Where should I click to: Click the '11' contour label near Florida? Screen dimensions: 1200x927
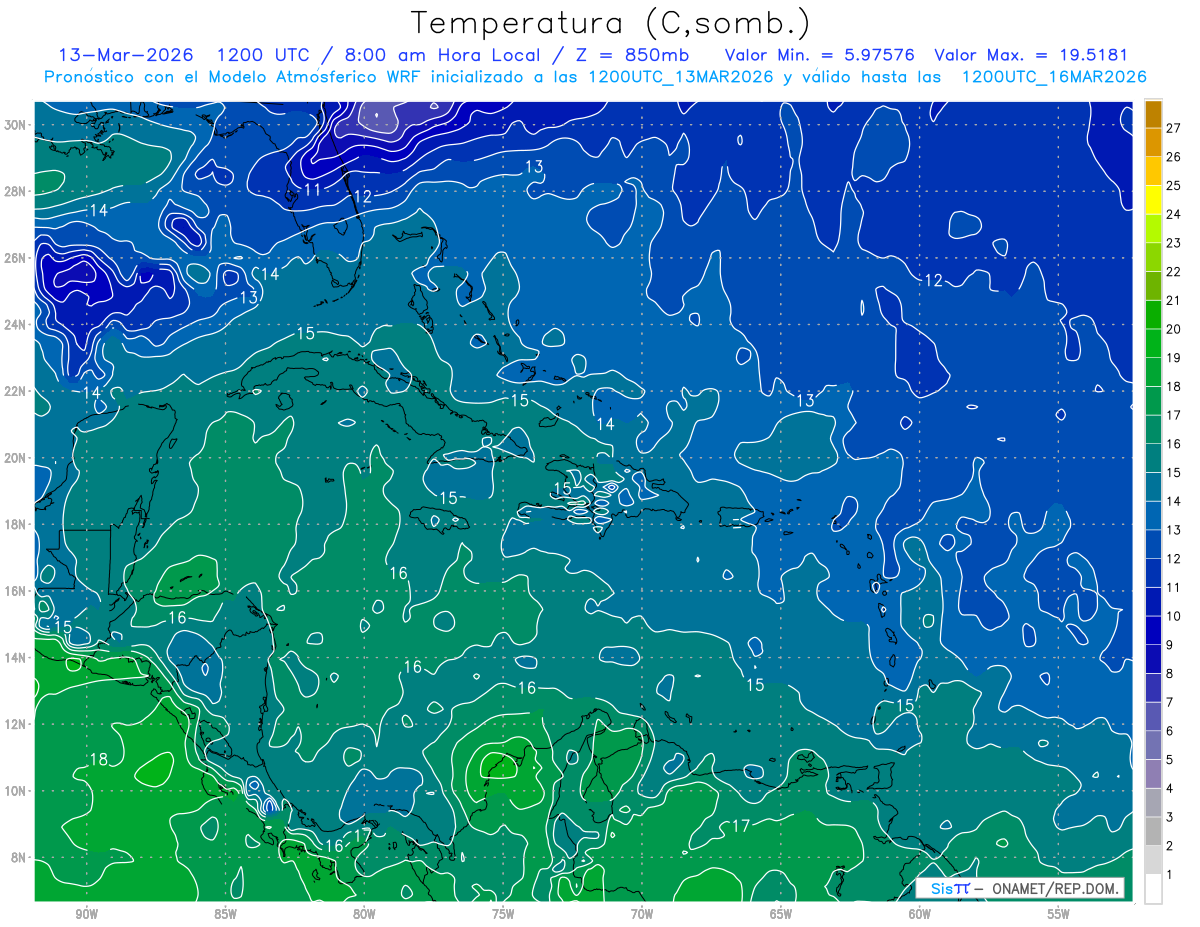(x=313, y=189)
